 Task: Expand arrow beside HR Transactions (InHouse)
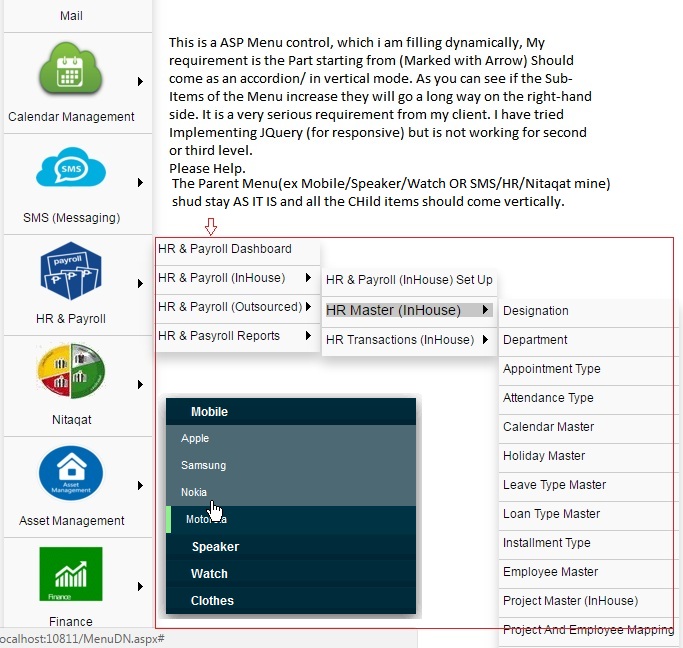click(485, 339)
